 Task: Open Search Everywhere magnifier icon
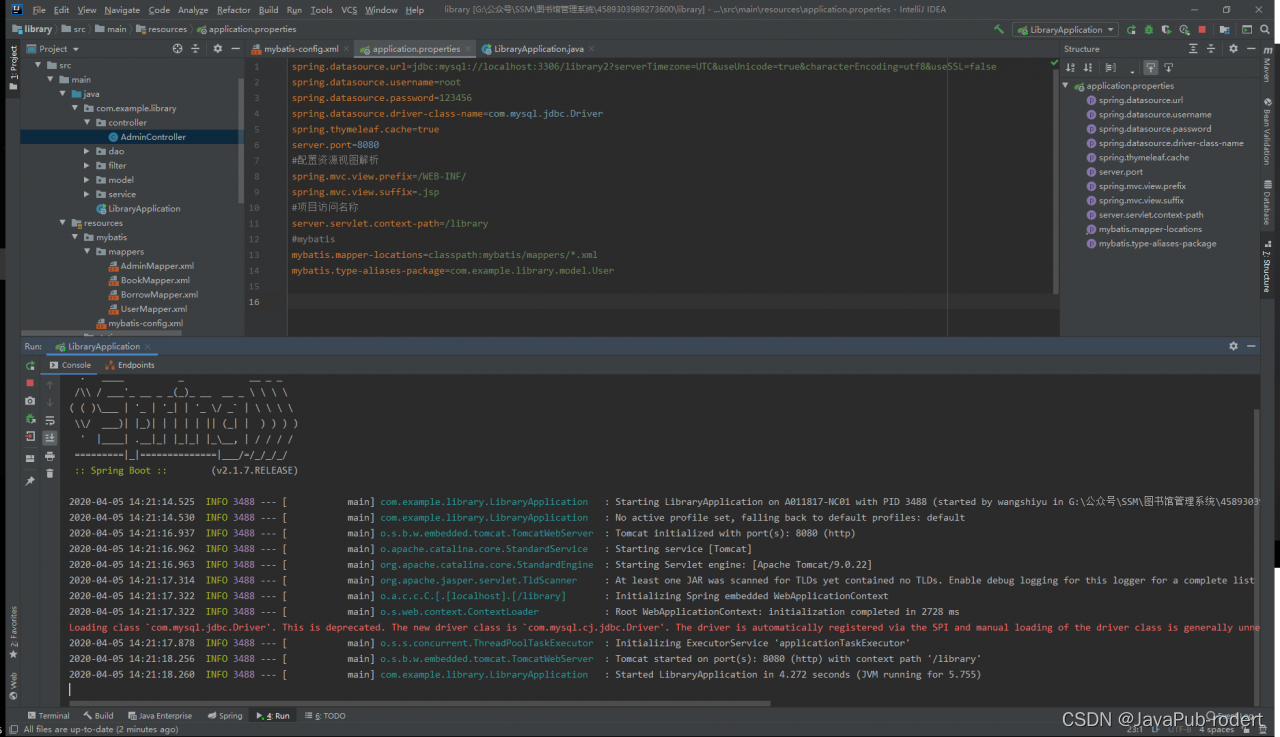tap(1265, 30)
